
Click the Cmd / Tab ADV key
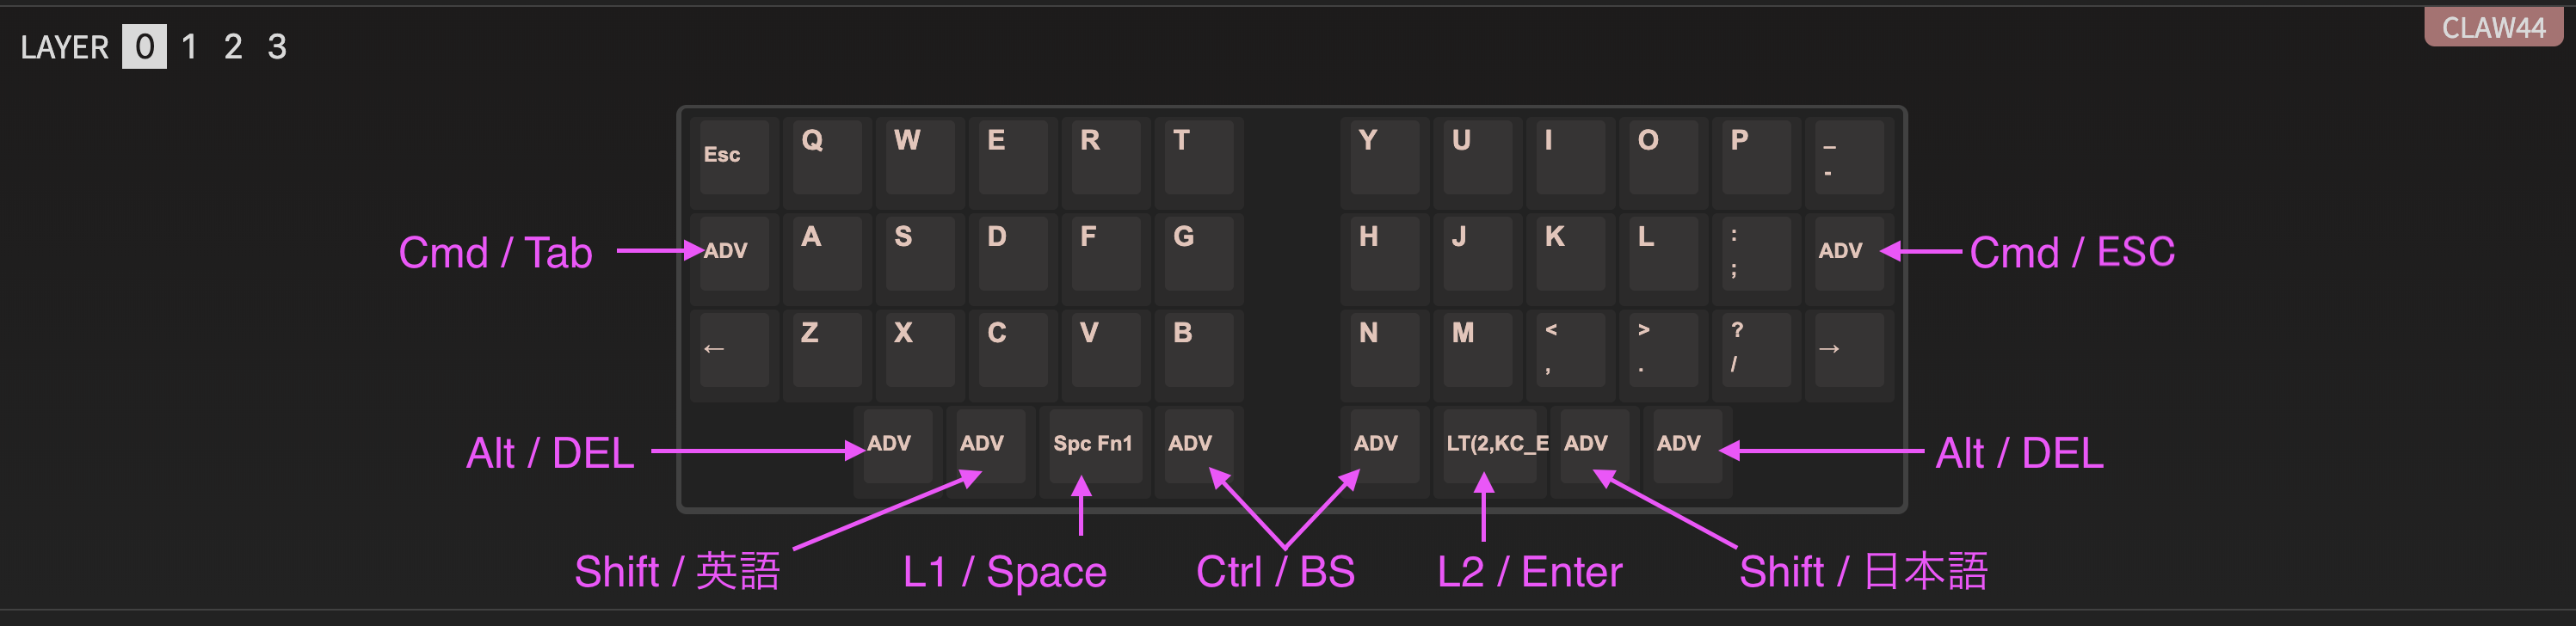click(x=734, y=253)
